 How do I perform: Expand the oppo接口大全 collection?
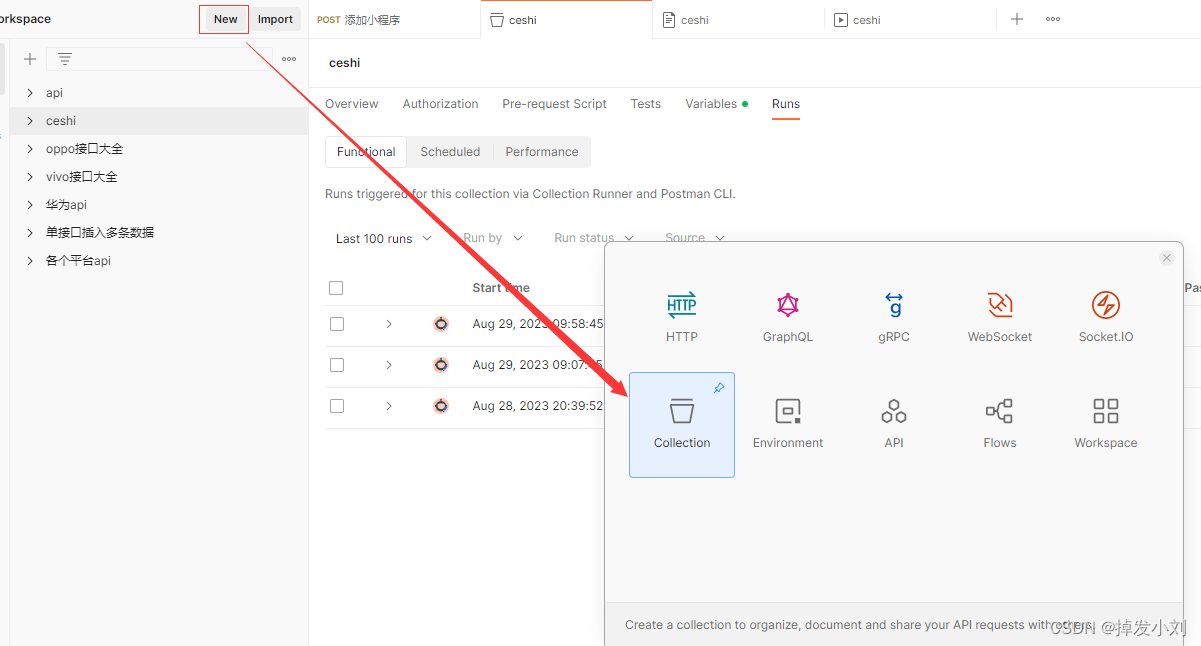(x=30, y=149)
